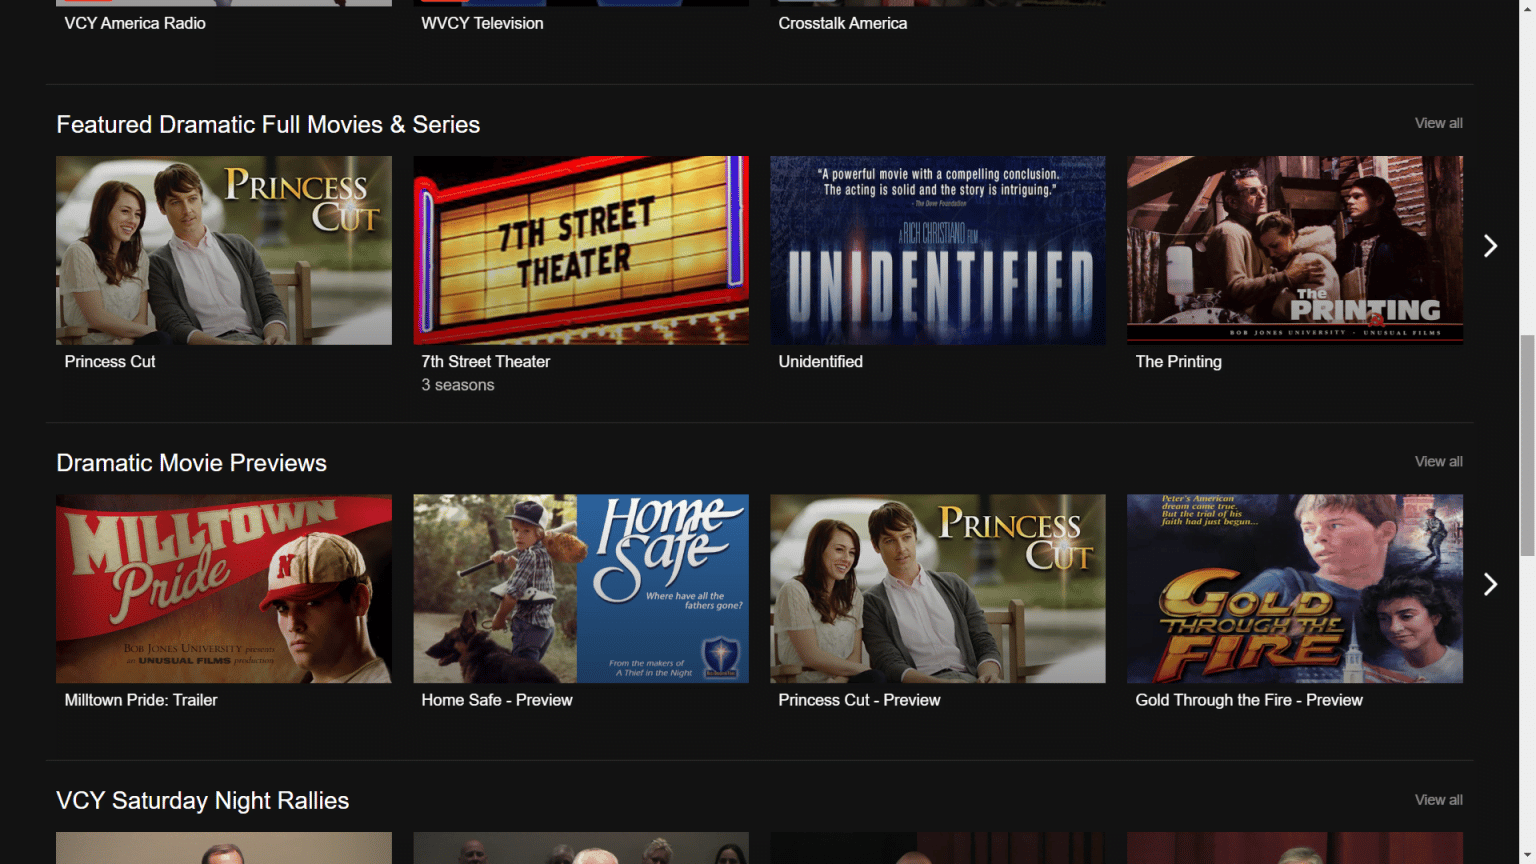This screenshot has height=864, width=1536.
Task: Click Gold Through the Fire - Preview title
Action: 1249,700
